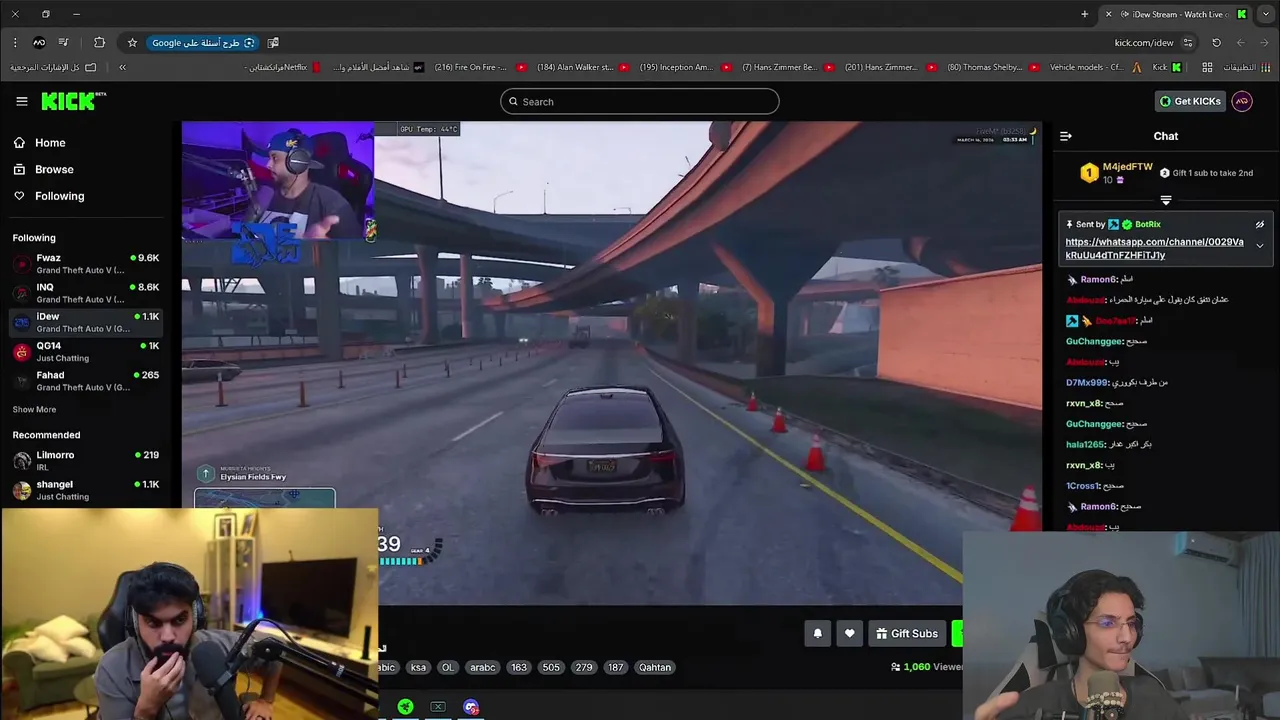Open the tab grid icon in bookmarks bar
This screenshot has width=1280, height=720.
(x=1207, y=67)
